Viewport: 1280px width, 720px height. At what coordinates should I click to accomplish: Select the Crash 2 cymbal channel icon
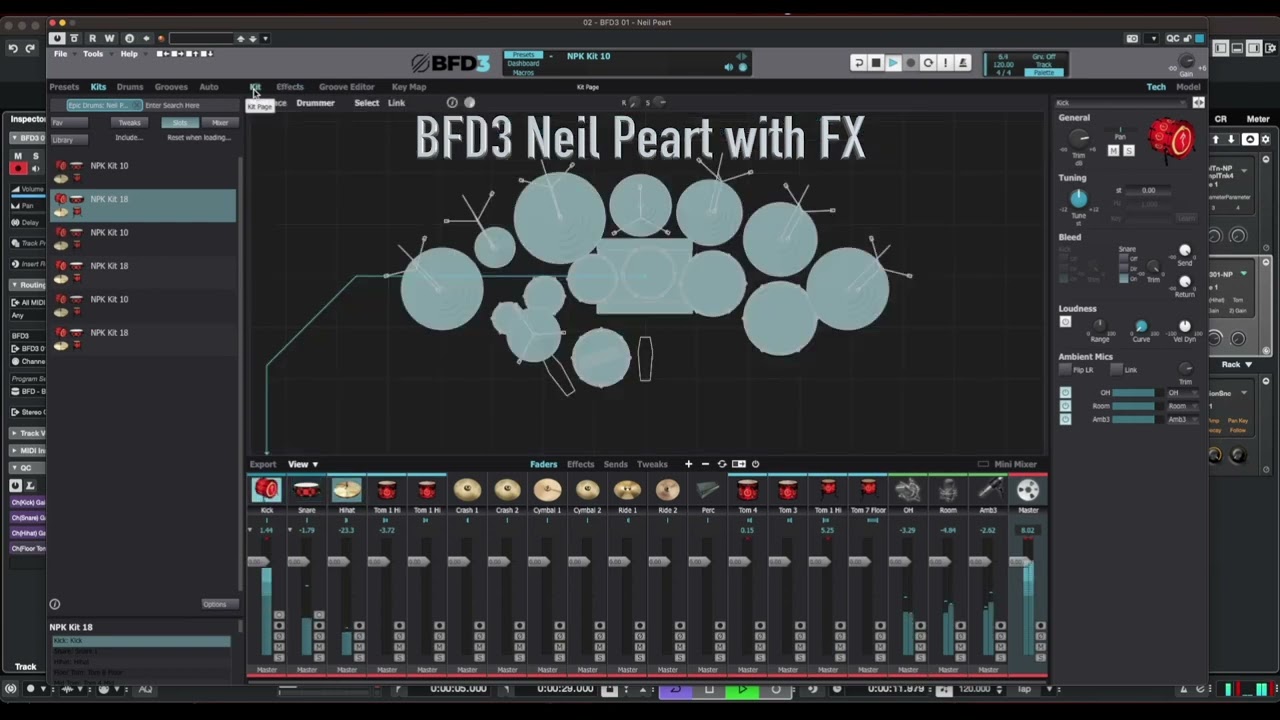click(x=507, y=490)
